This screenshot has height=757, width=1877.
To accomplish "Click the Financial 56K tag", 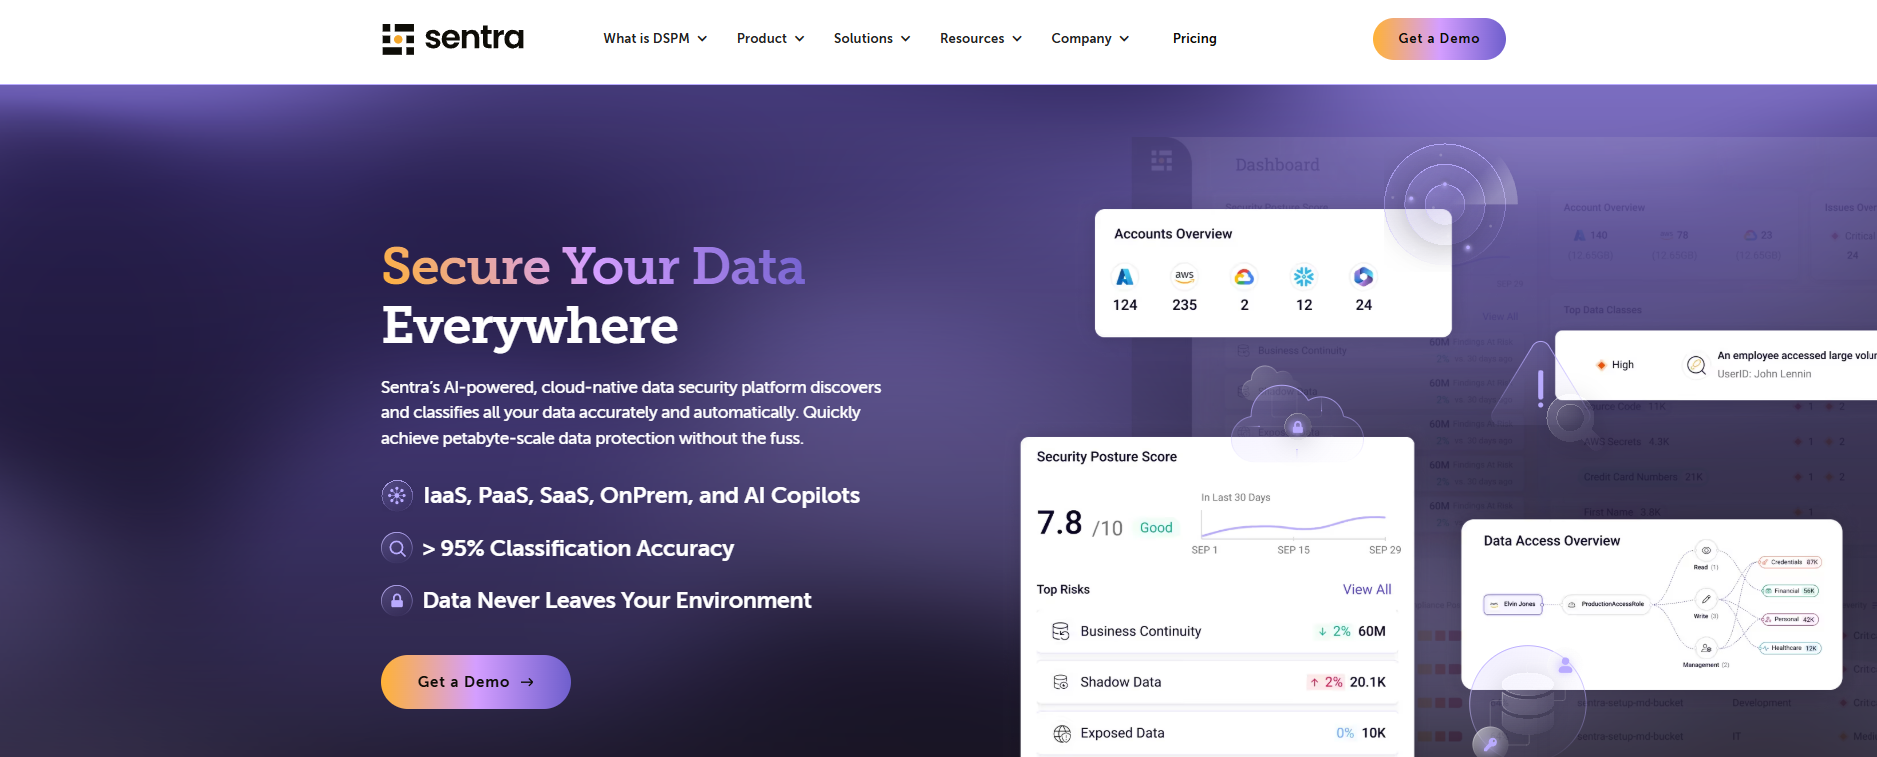I will pyautogui.click(x=1789, y=591).
